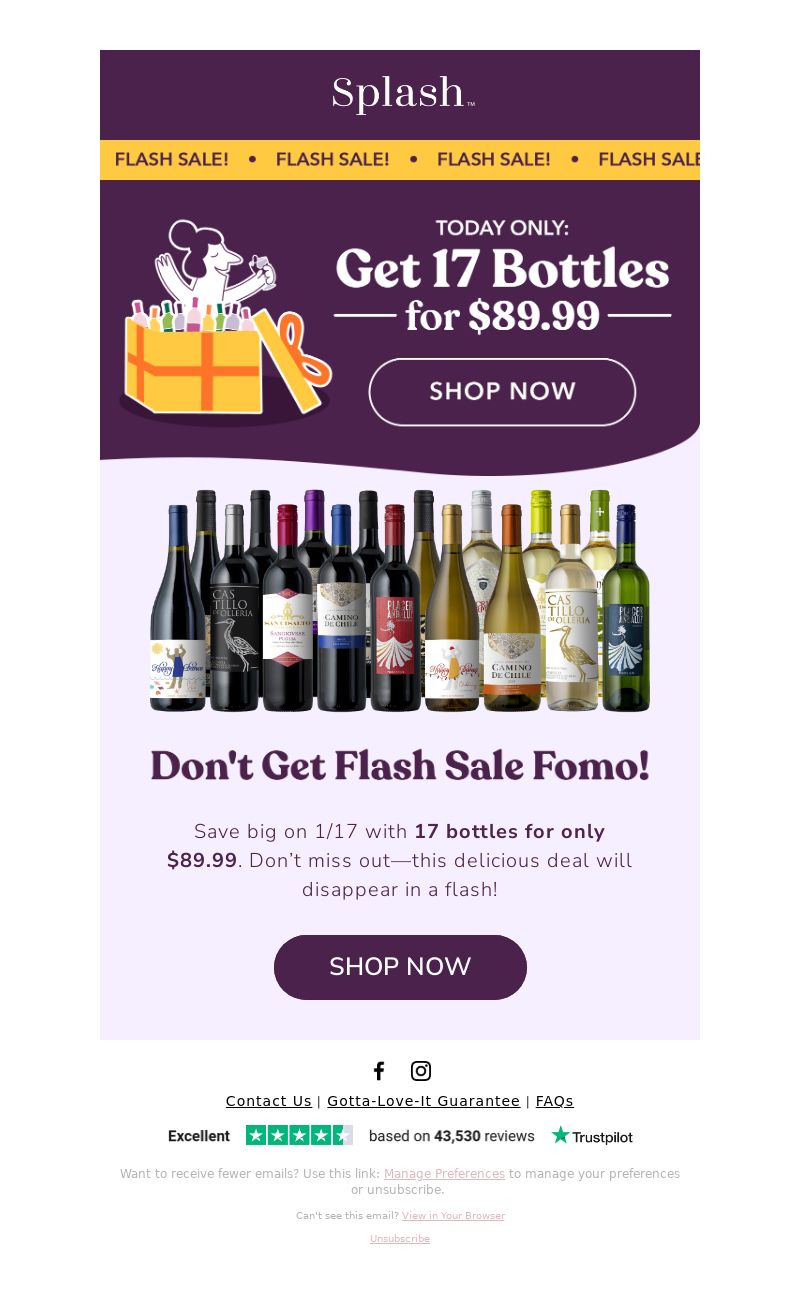Viewport: 800px width, 1293px height.
Task: Click the outlined SHOP NOW banner button
Action: tap(502, 392)
